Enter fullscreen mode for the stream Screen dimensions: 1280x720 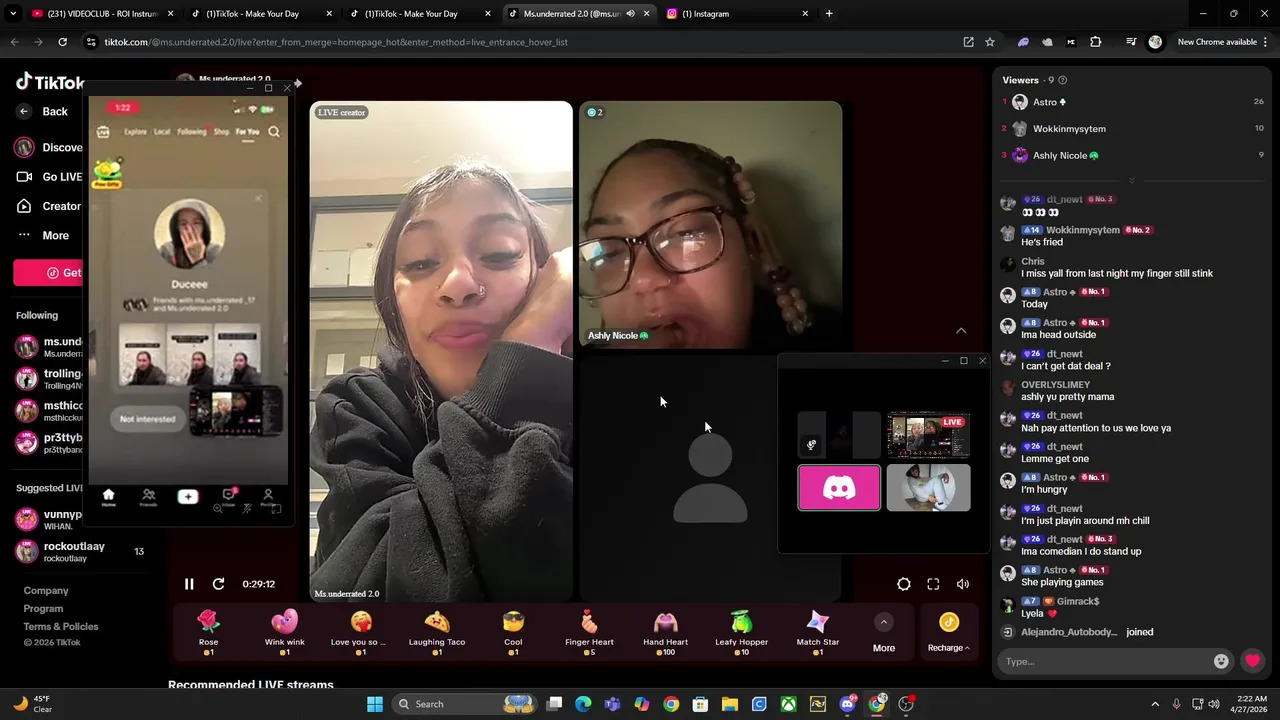coord(933,584)
